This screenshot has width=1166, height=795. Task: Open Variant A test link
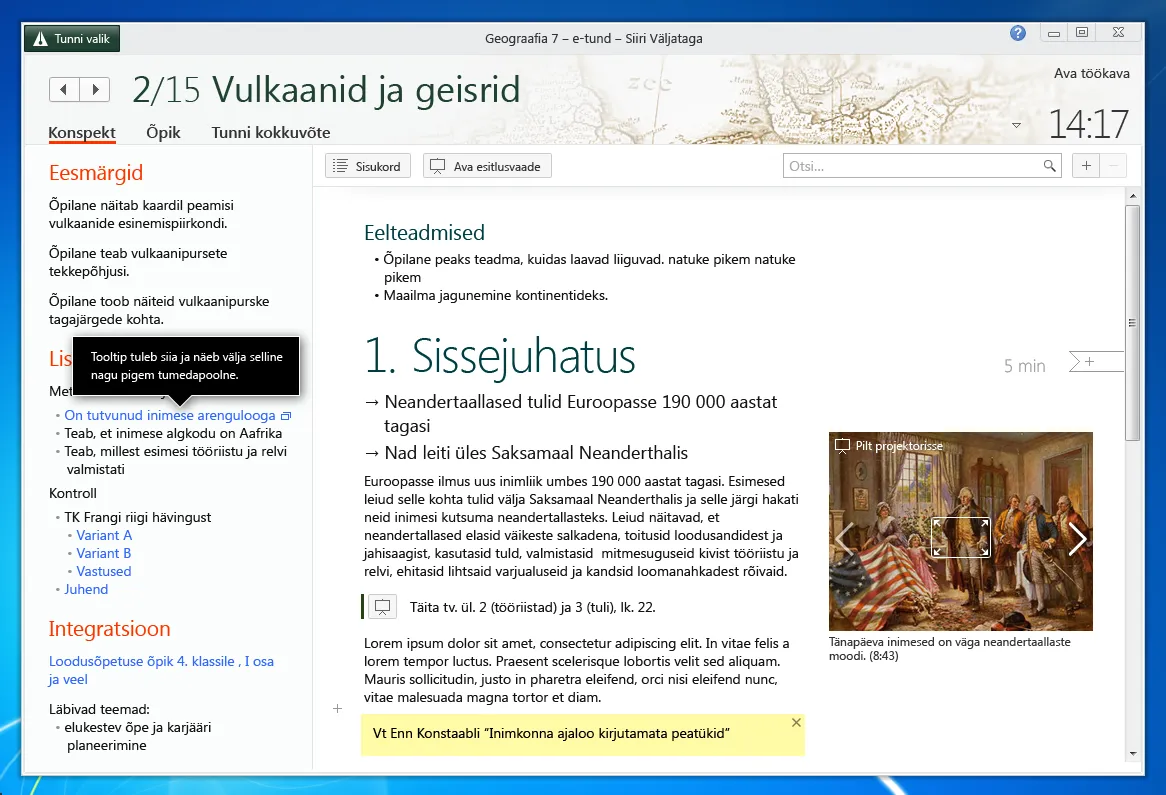pos(104,535)
